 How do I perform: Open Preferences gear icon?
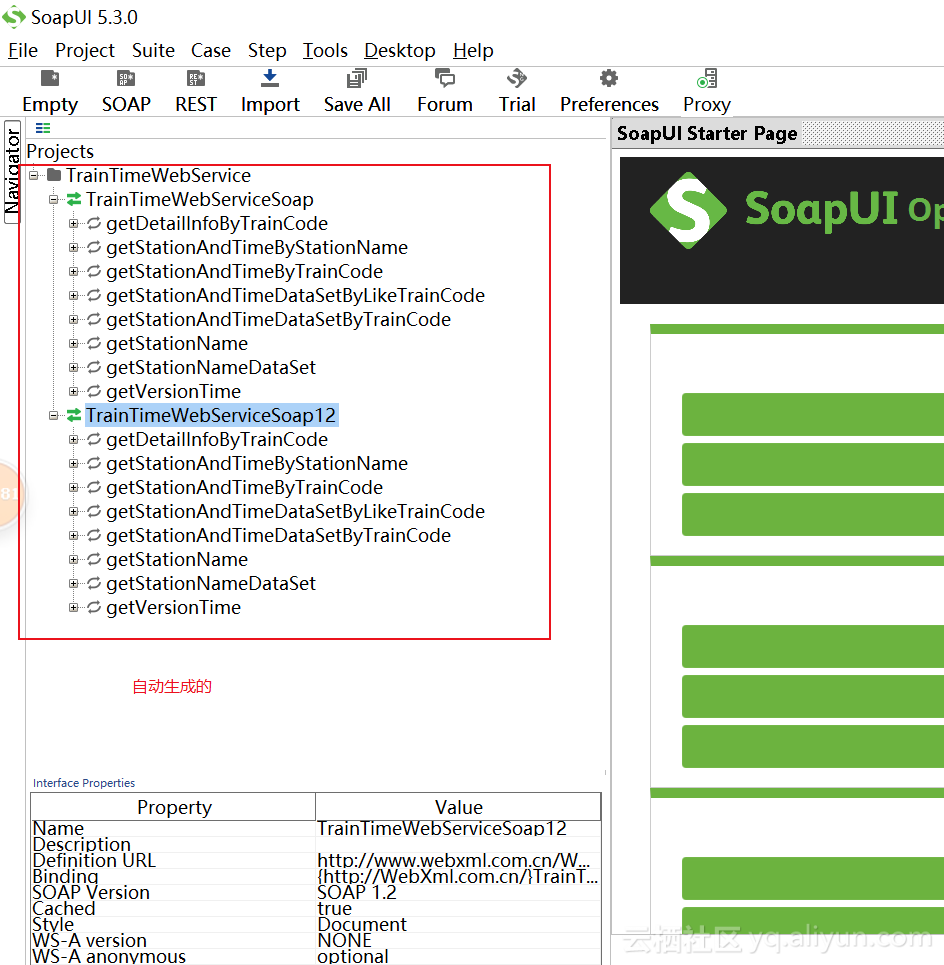coord(609,78)
